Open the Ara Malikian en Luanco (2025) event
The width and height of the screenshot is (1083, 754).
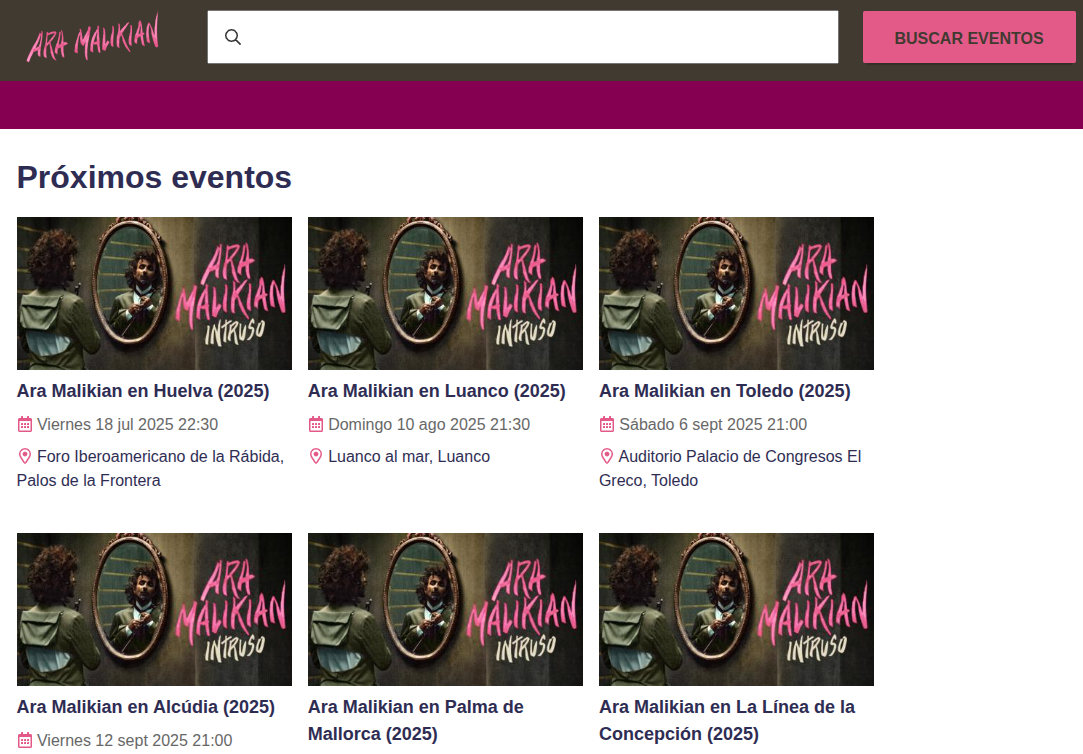(x=437, y=391)
